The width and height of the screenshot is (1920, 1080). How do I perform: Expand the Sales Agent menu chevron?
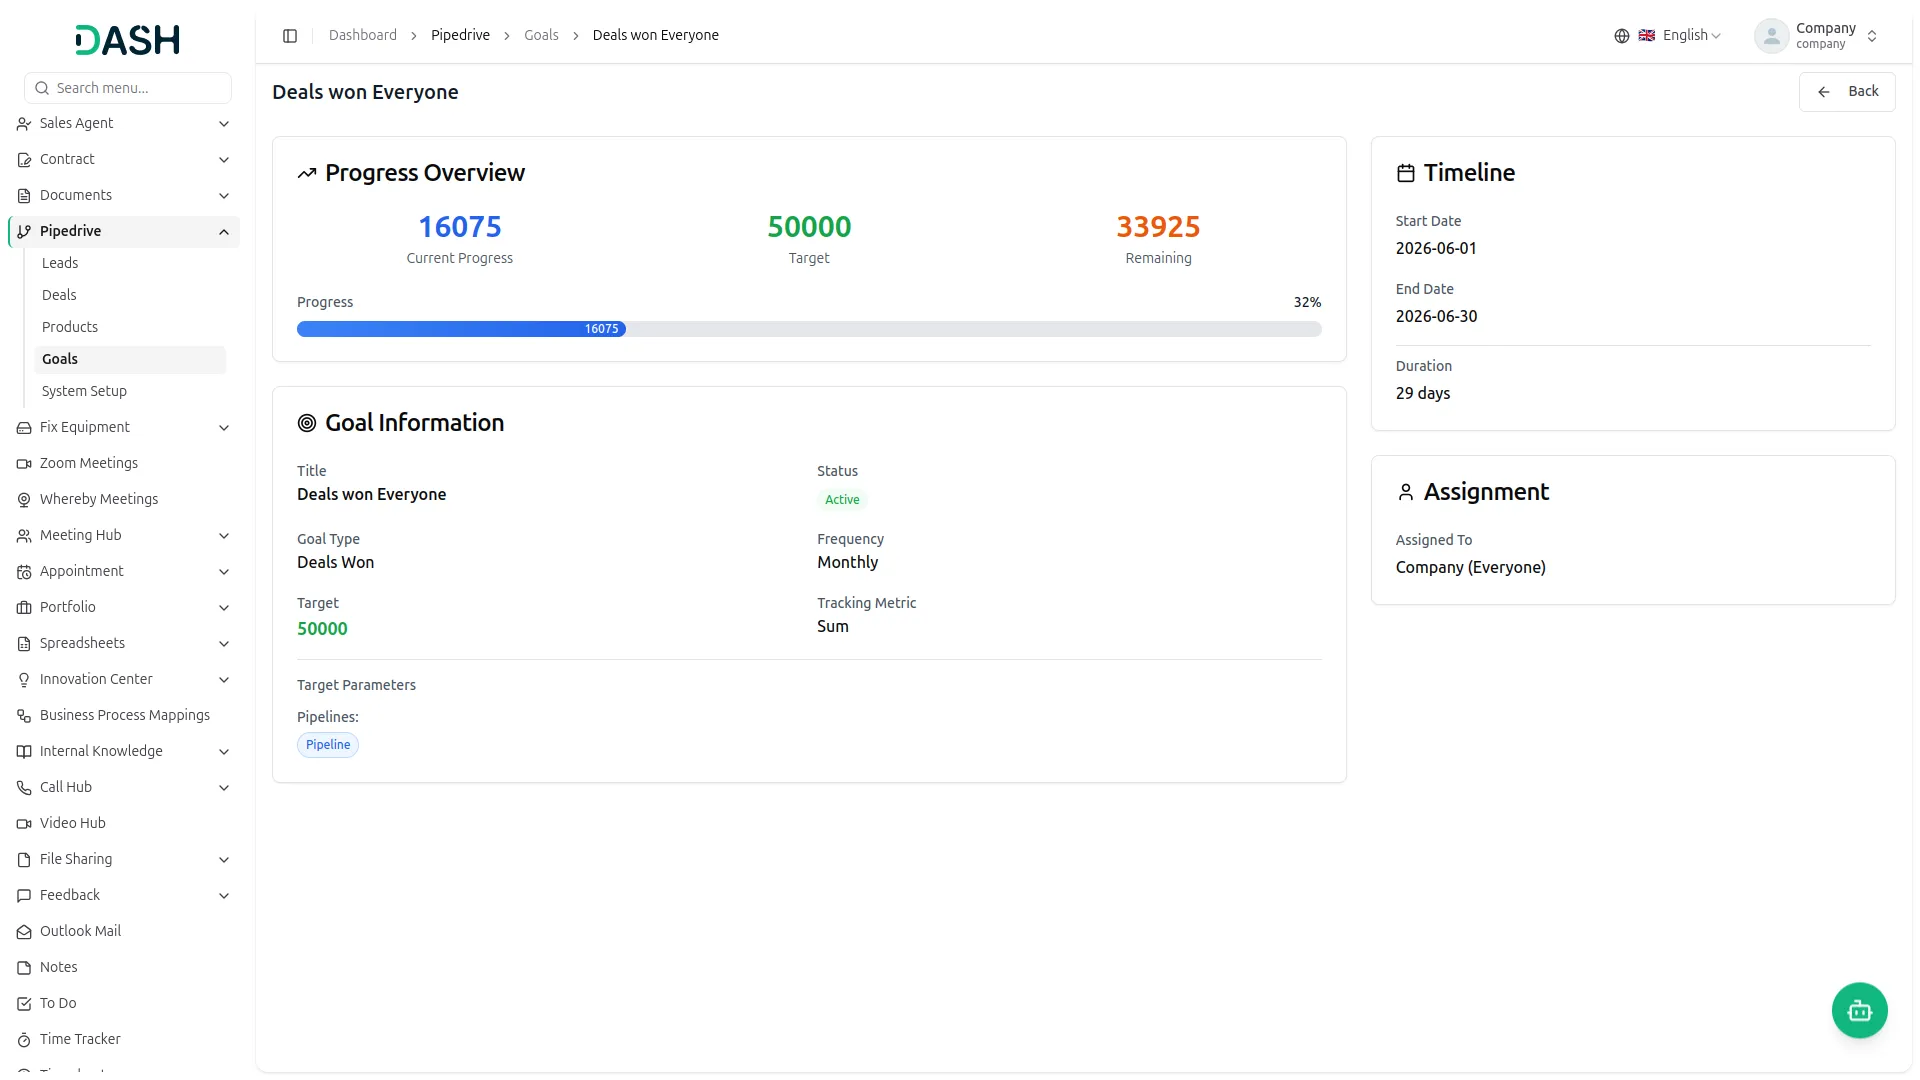click(x=224, y=124)
